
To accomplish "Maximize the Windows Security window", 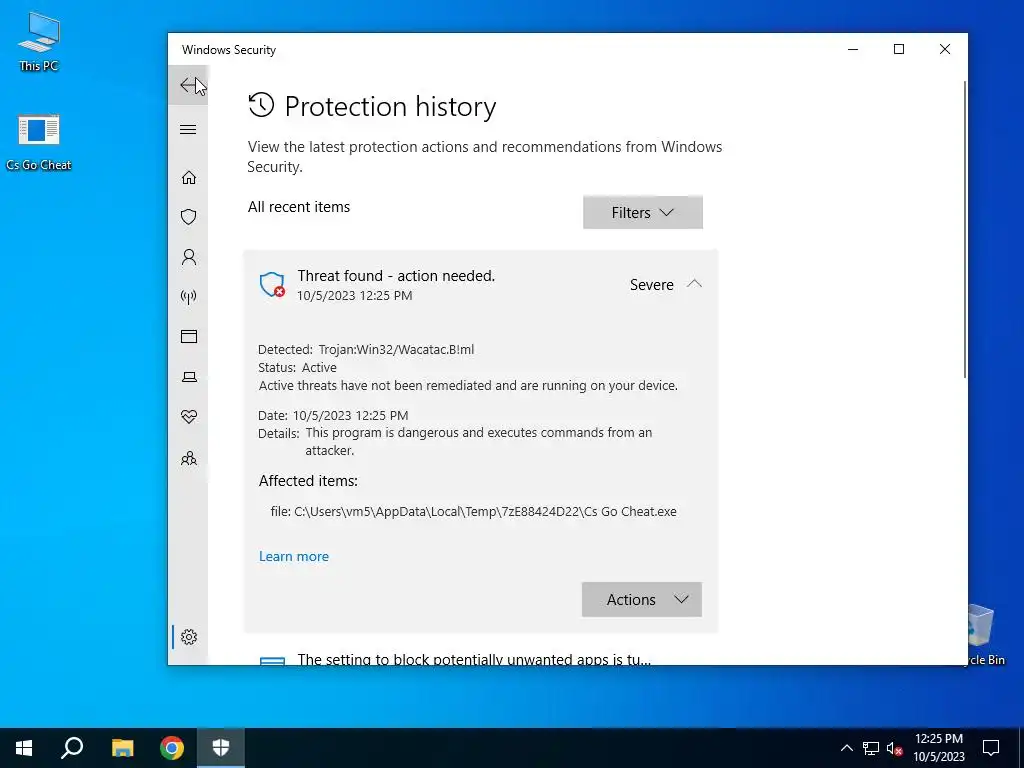I will 899,50.
